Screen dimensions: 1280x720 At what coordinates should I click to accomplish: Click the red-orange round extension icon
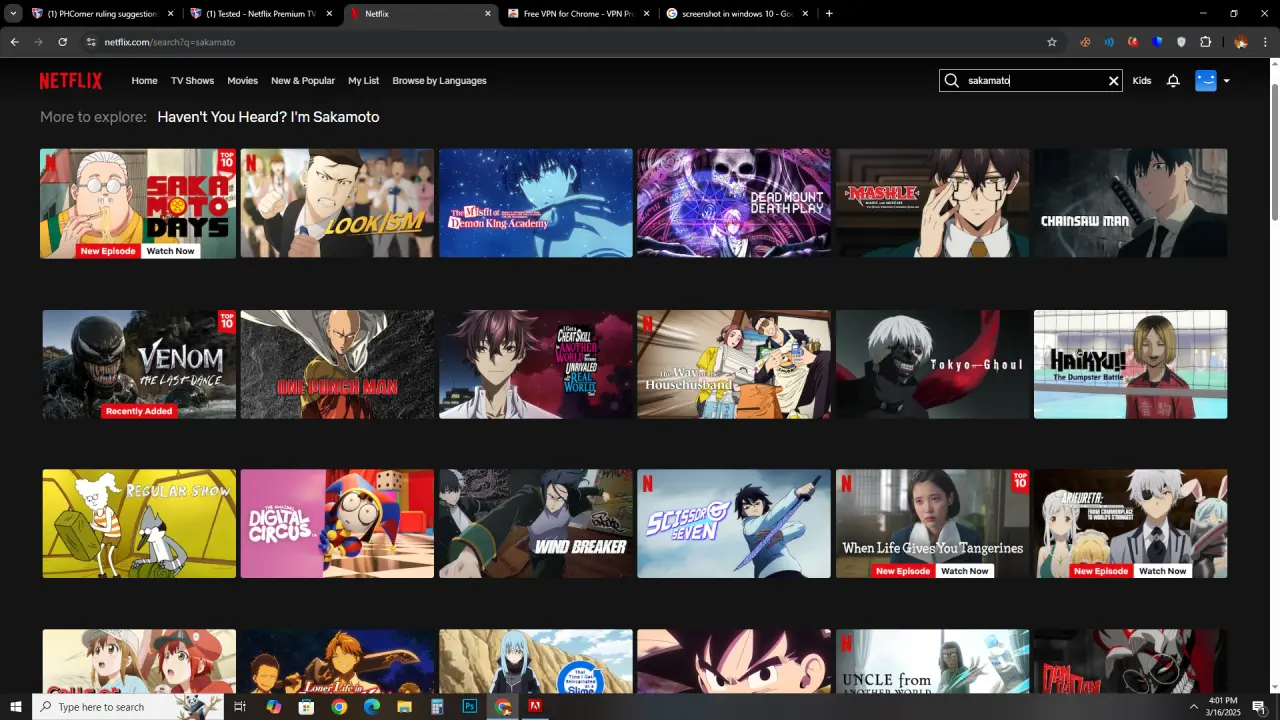tap(1133, 42)
